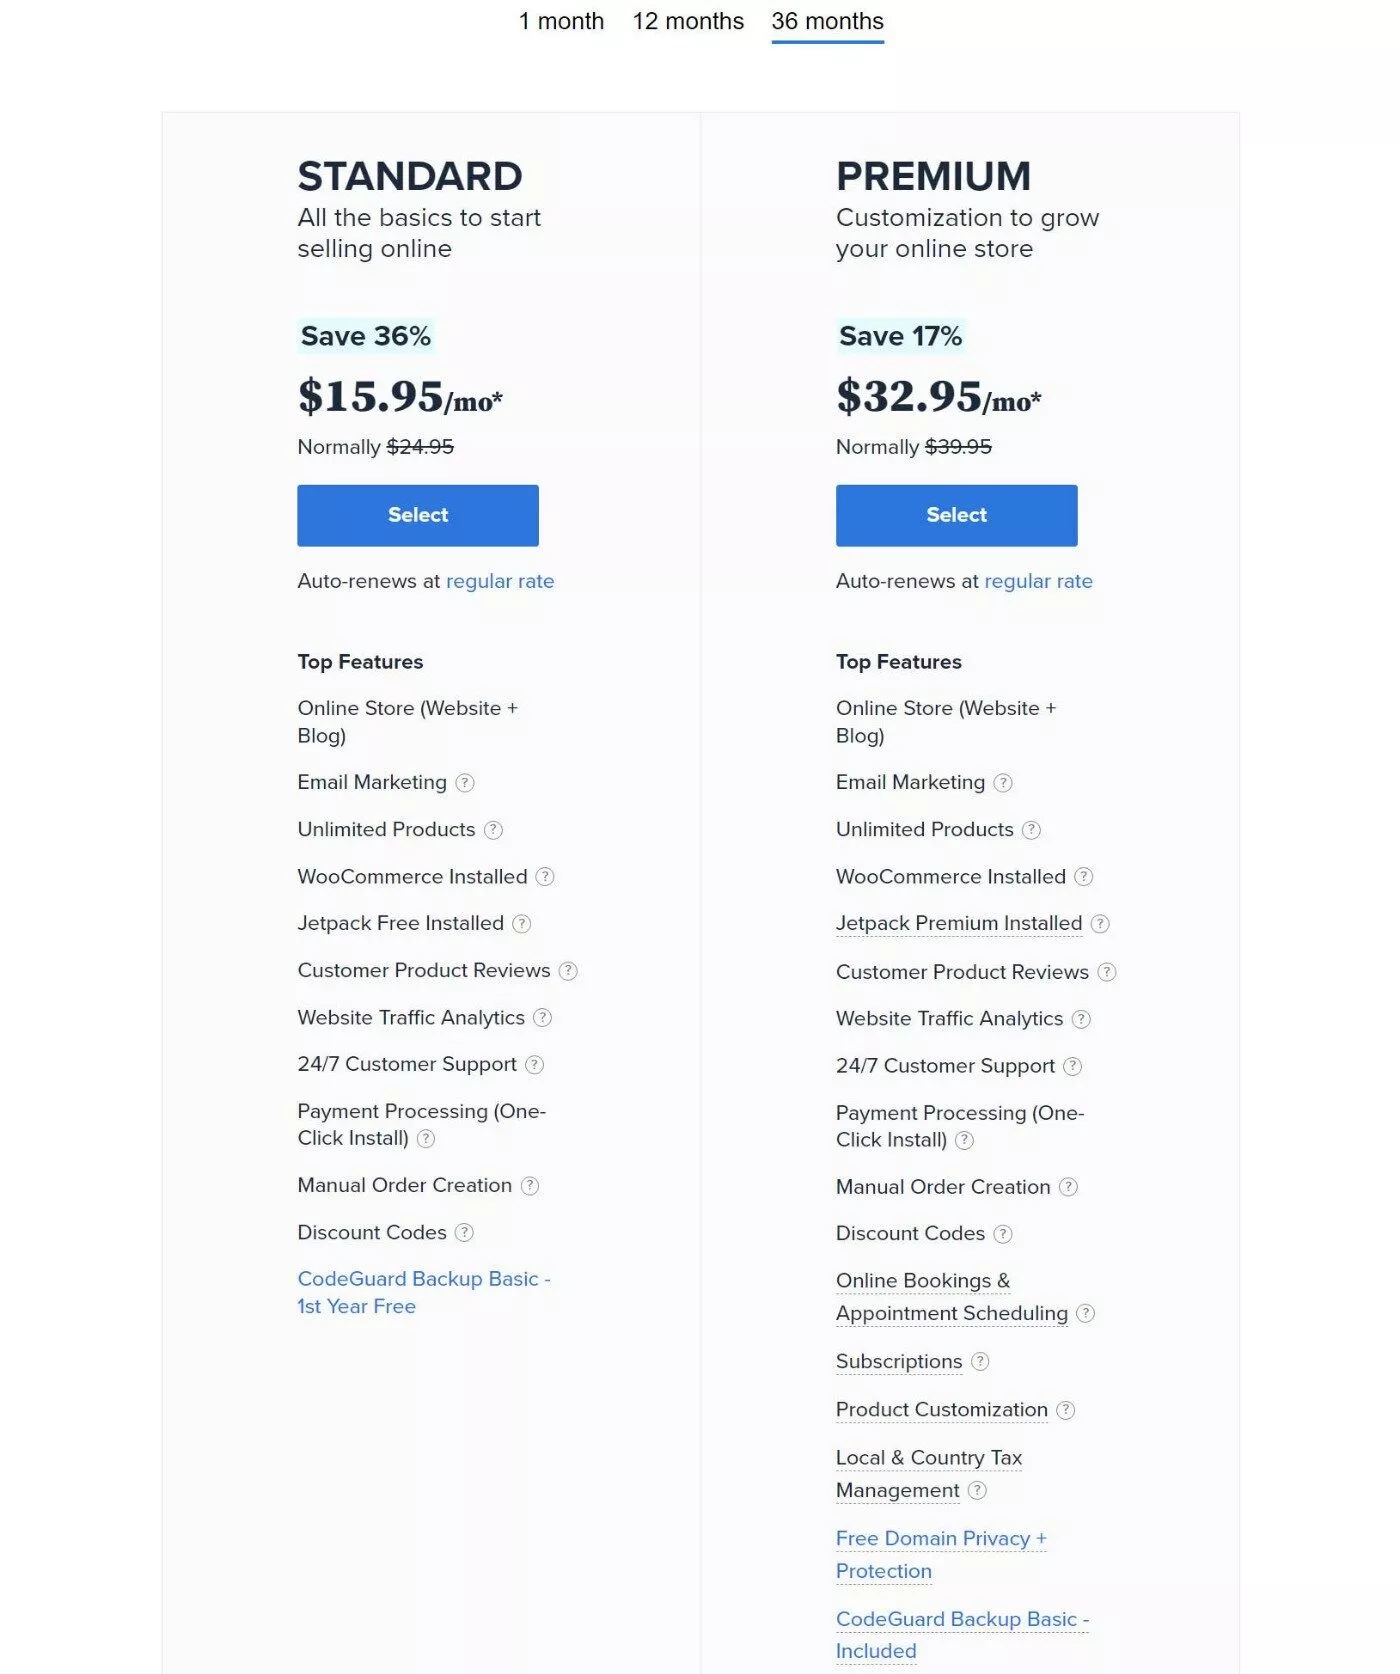Click help icon beside Standard Unlimited Products
The height and width of the screenshot is (1674, 1400).
(x=493, y=830)
